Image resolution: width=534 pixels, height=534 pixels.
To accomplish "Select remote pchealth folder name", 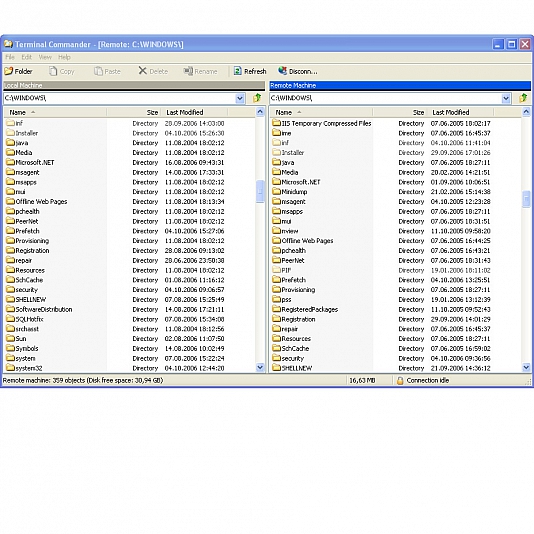I will point(294,251).
